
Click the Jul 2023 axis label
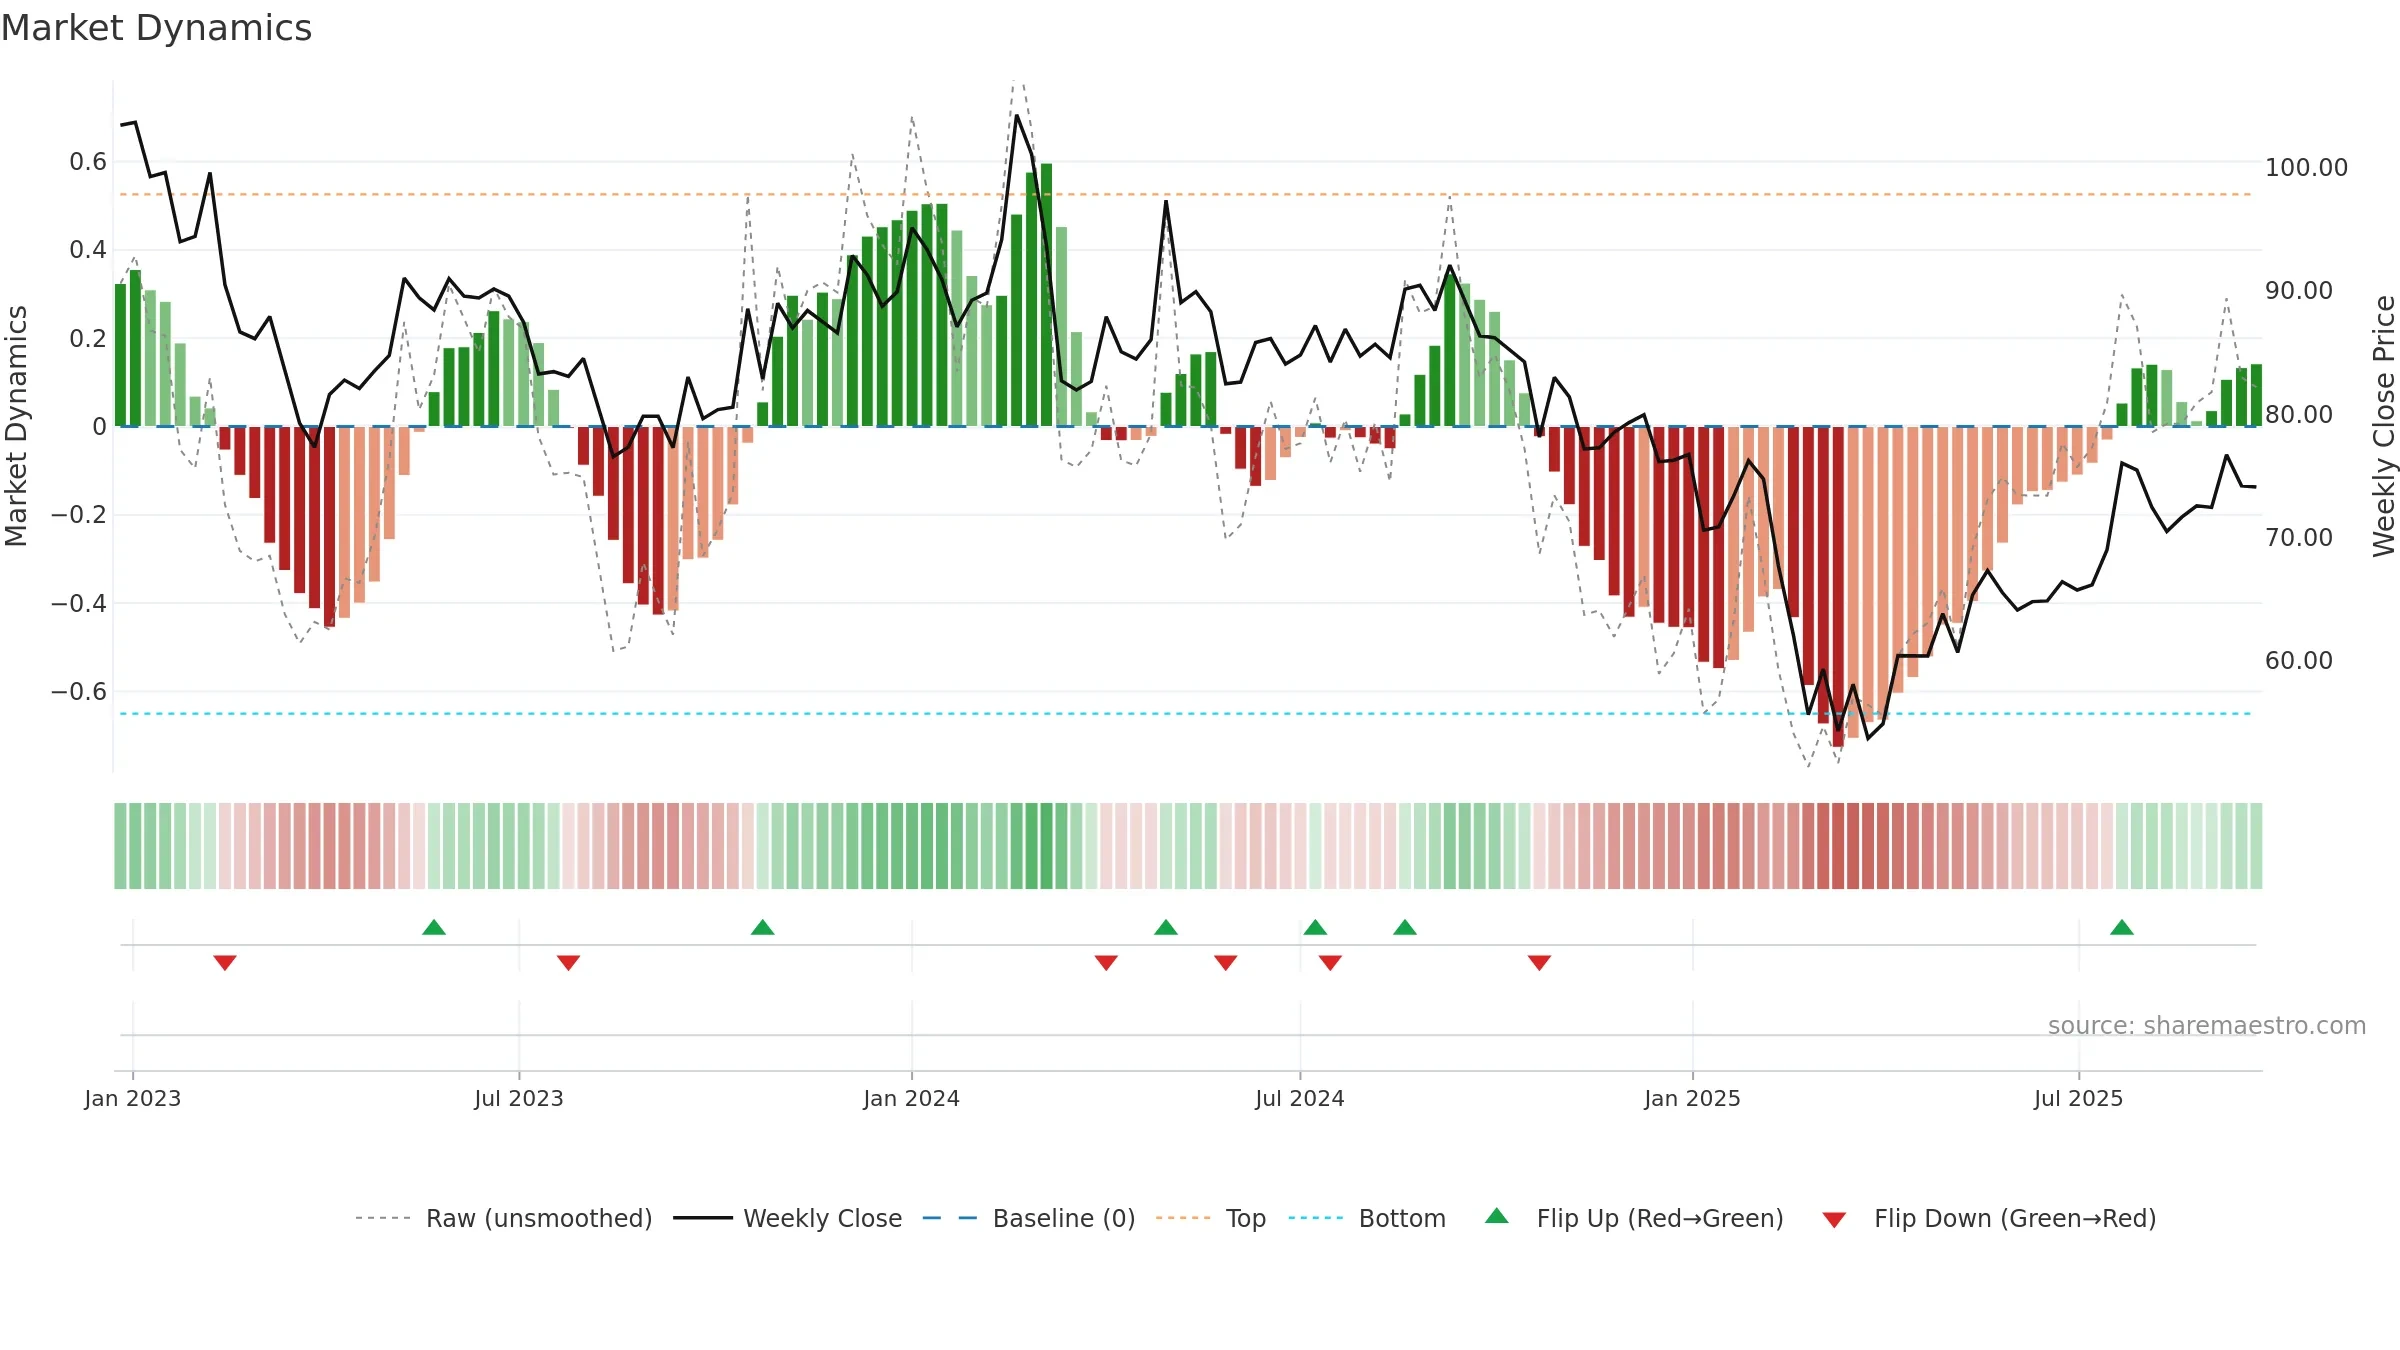click(x=519, y=1098)
